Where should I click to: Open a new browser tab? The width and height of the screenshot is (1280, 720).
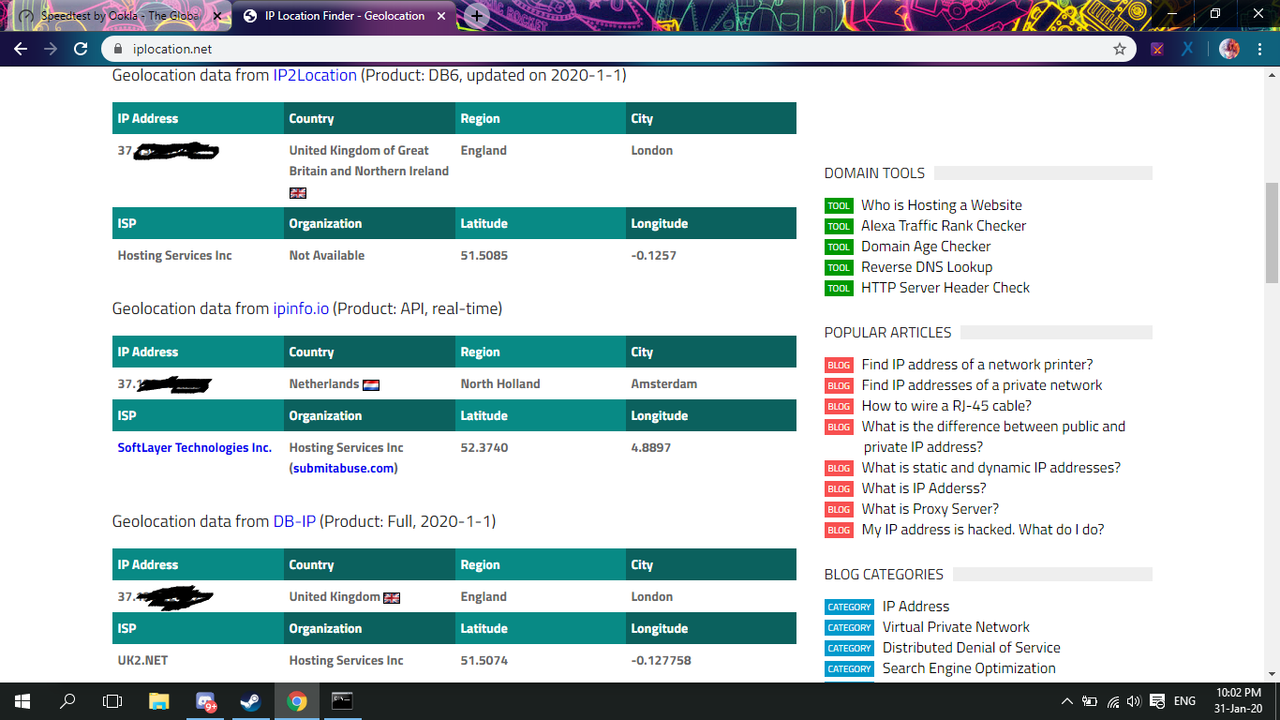pos(477,16)
